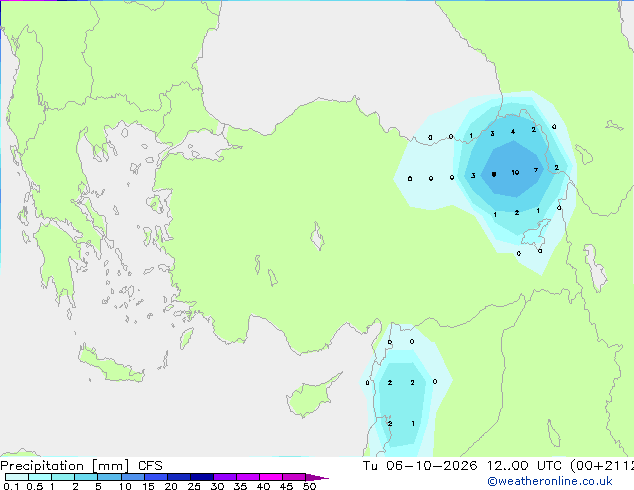Click the 10–15 mm blue legend swatch
The height and width of the screenshot is (490, 634).
pyautogui.click(x=132, y=477)
